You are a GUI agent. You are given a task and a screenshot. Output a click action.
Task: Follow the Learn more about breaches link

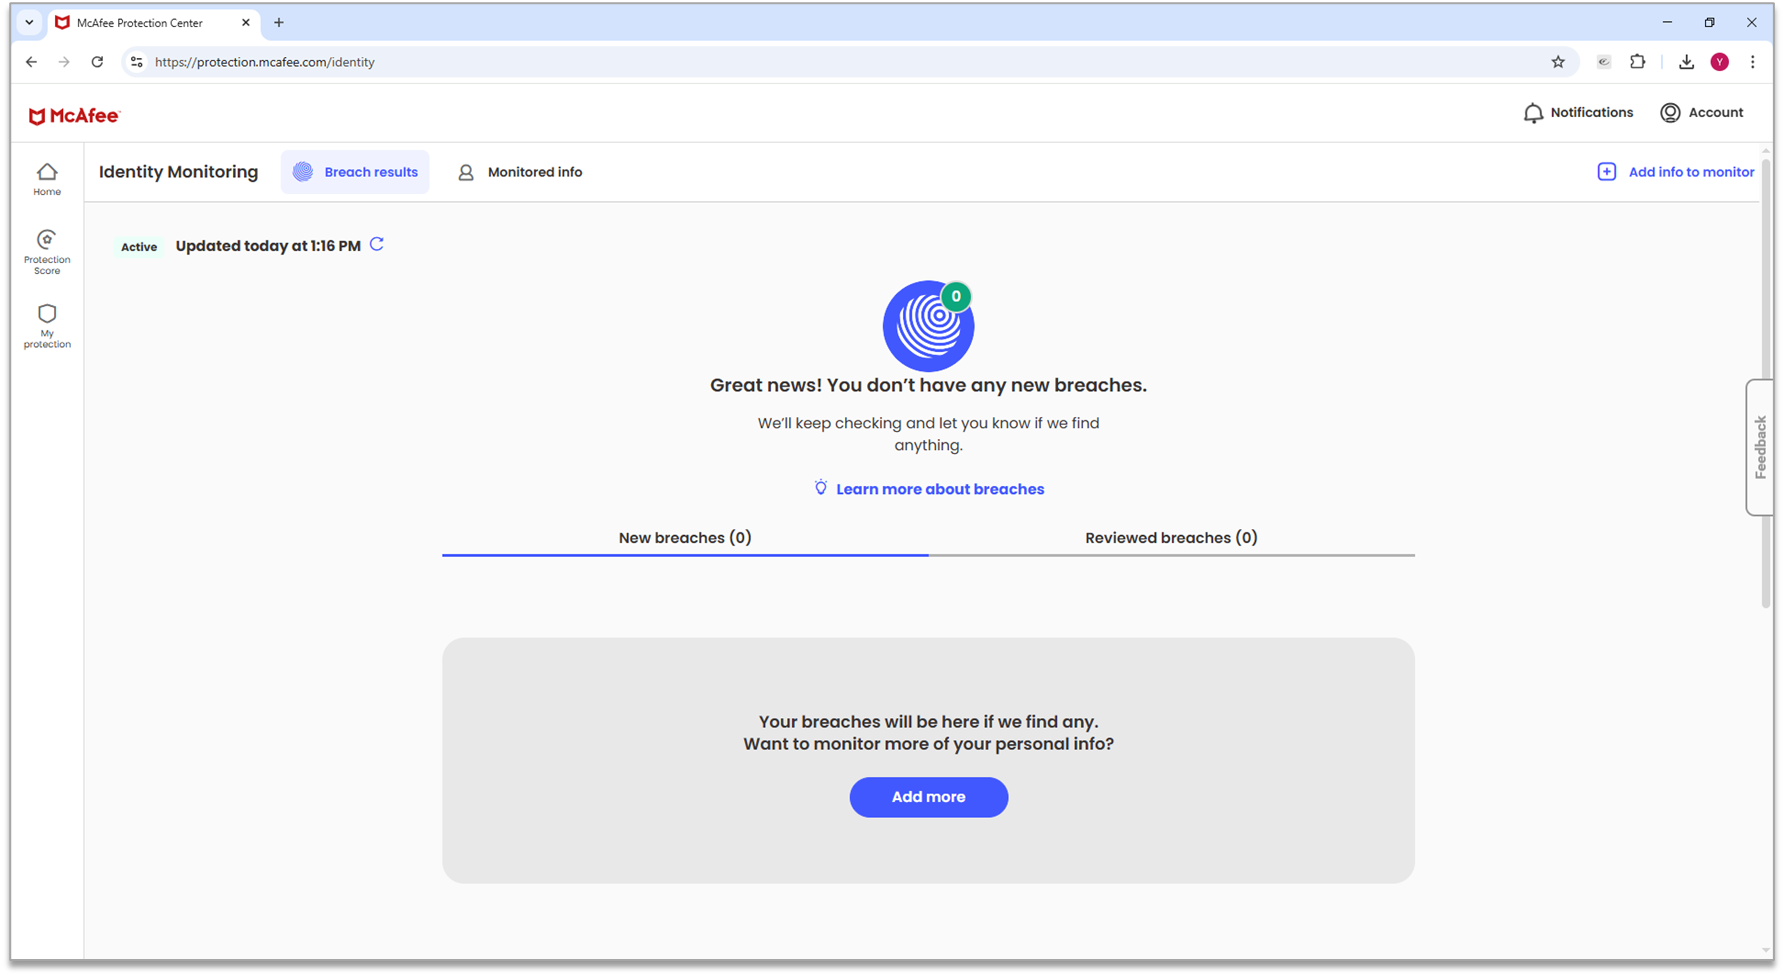939,489
